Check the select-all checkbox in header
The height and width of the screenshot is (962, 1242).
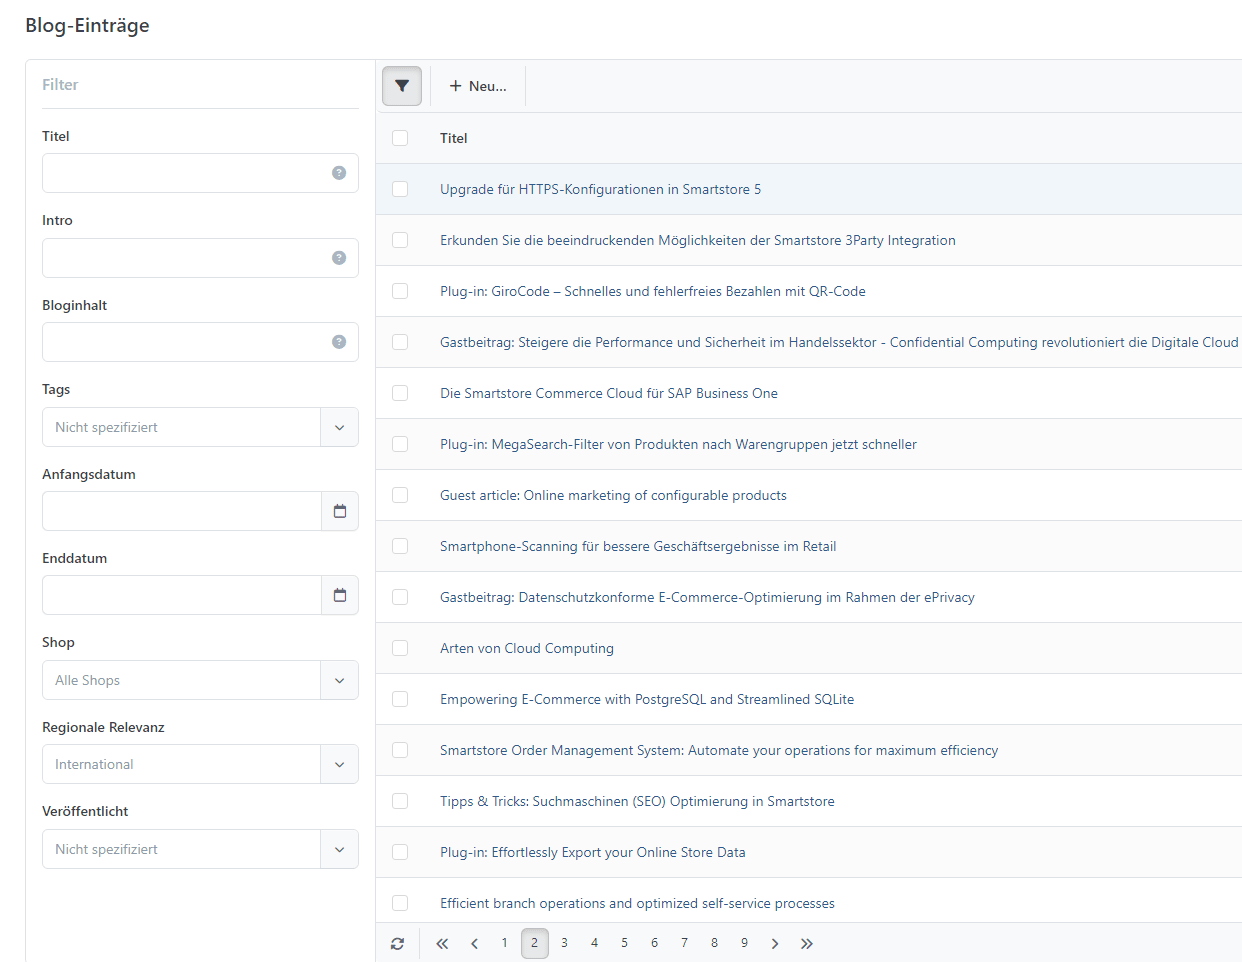click(400, 138)
